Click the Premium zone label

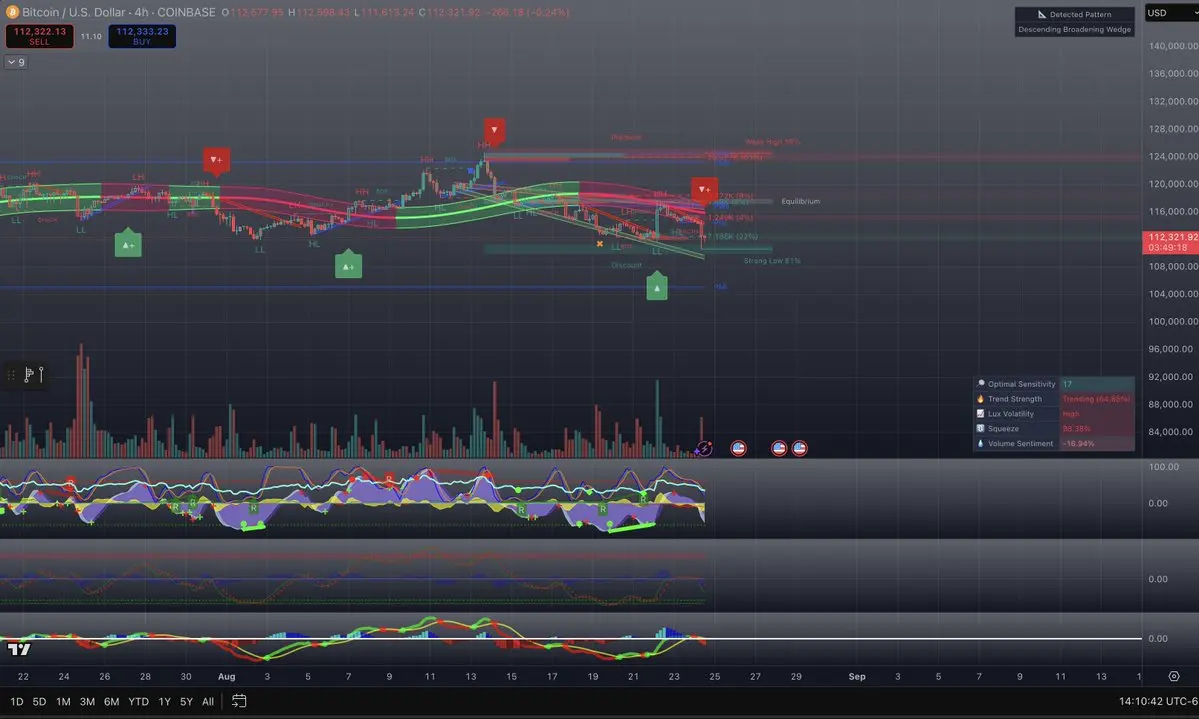tap(626, 138)
